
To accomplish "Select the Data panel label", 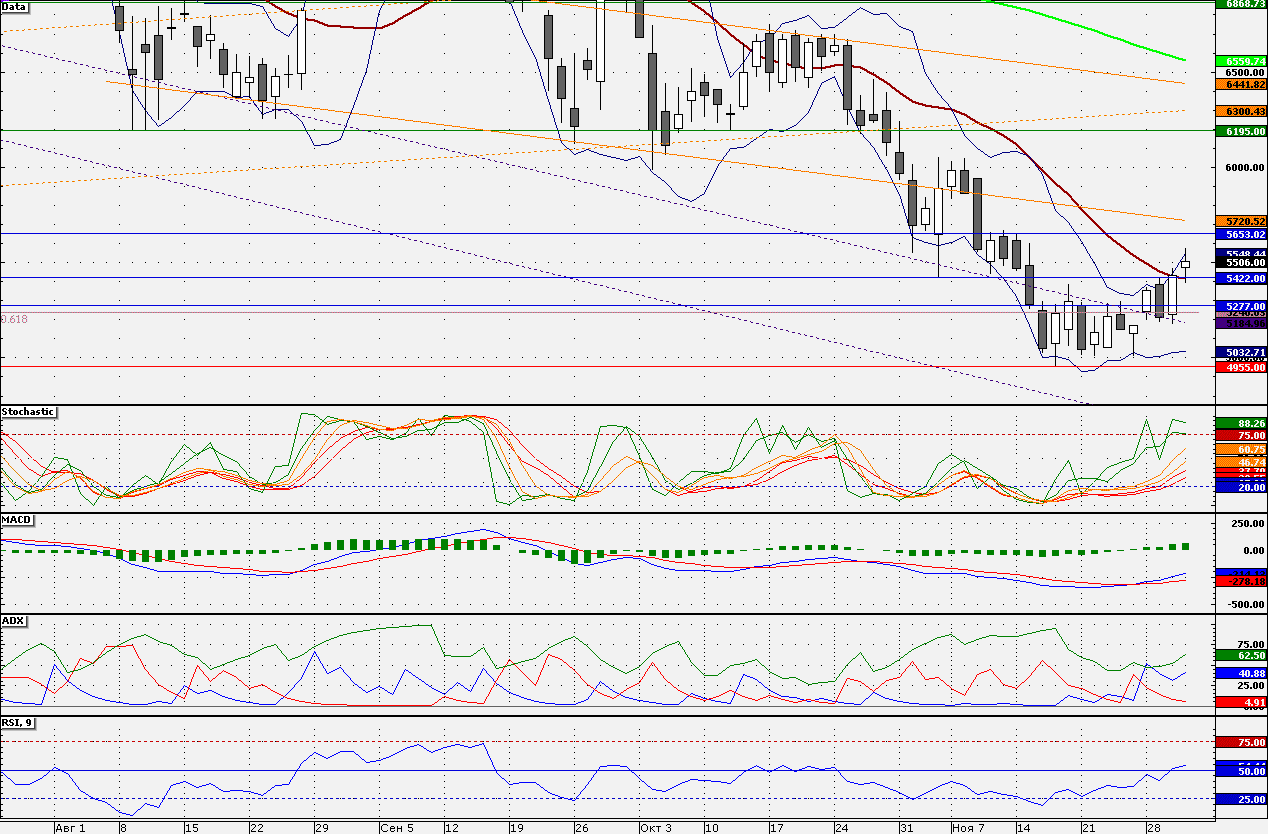I will (x=15, y=7).
